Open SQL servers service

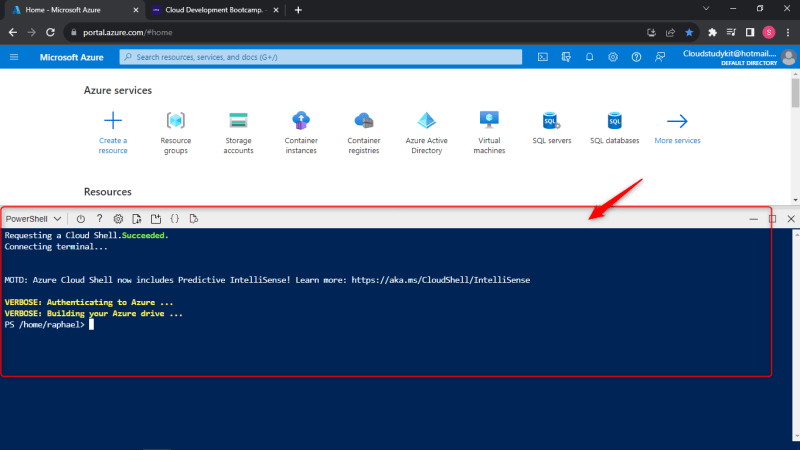552,128
